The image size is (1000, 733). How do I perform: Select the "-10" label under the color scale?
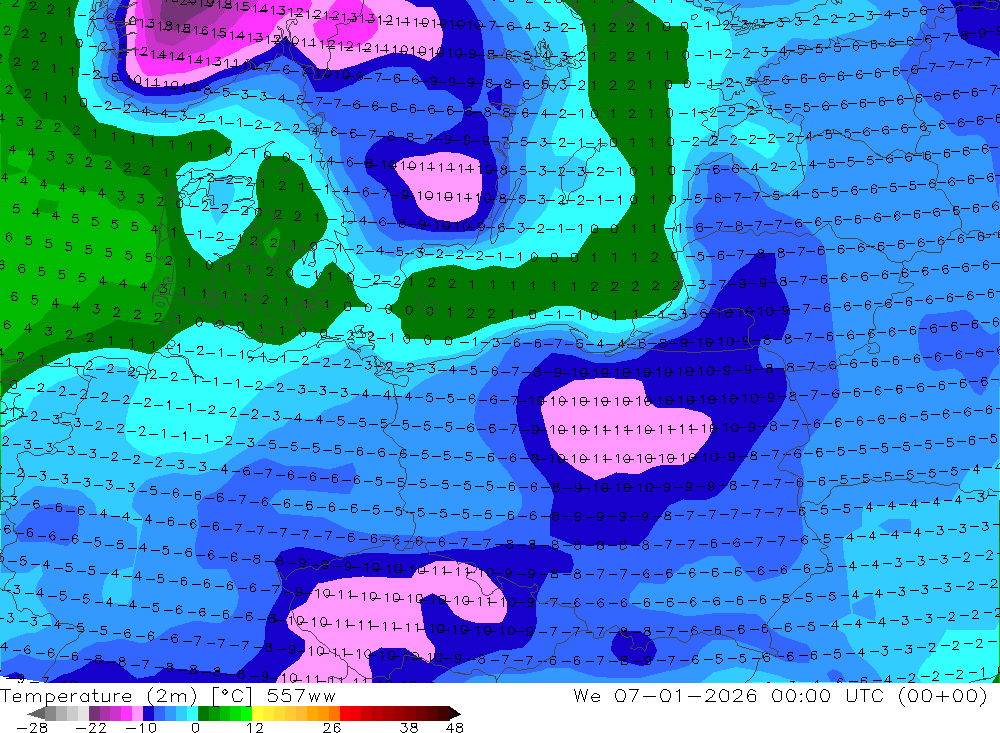pyautogui.click(x=141, y=727)
